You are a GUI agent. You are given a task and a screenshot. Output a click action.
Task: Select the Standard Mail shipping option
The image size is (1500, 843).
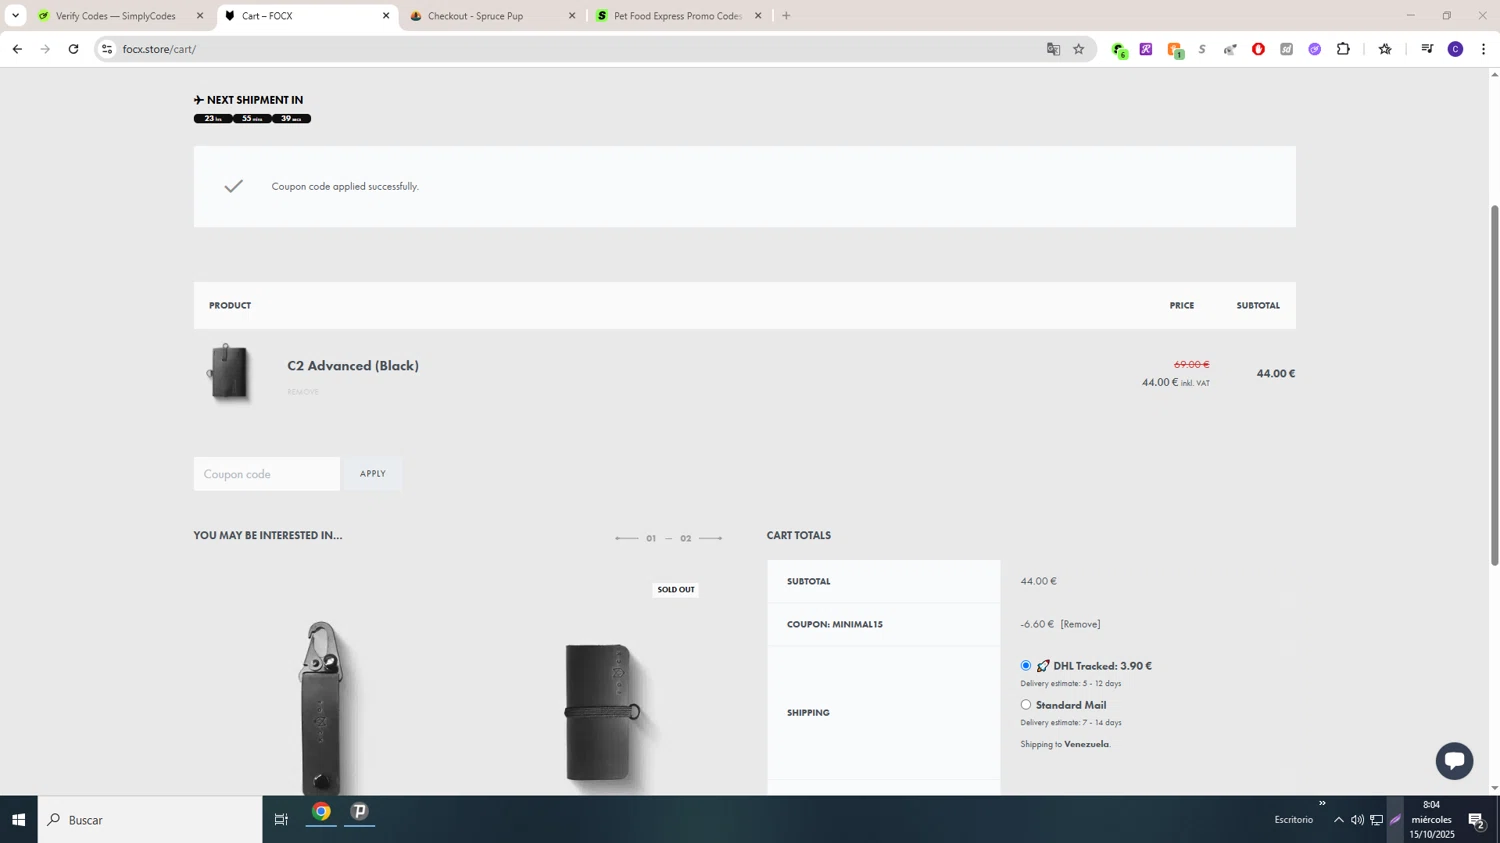pos(1026,705)
